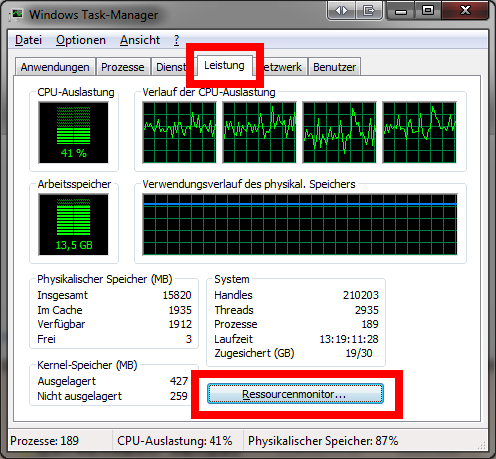Click the Threads value 2935

click(367, 310)
